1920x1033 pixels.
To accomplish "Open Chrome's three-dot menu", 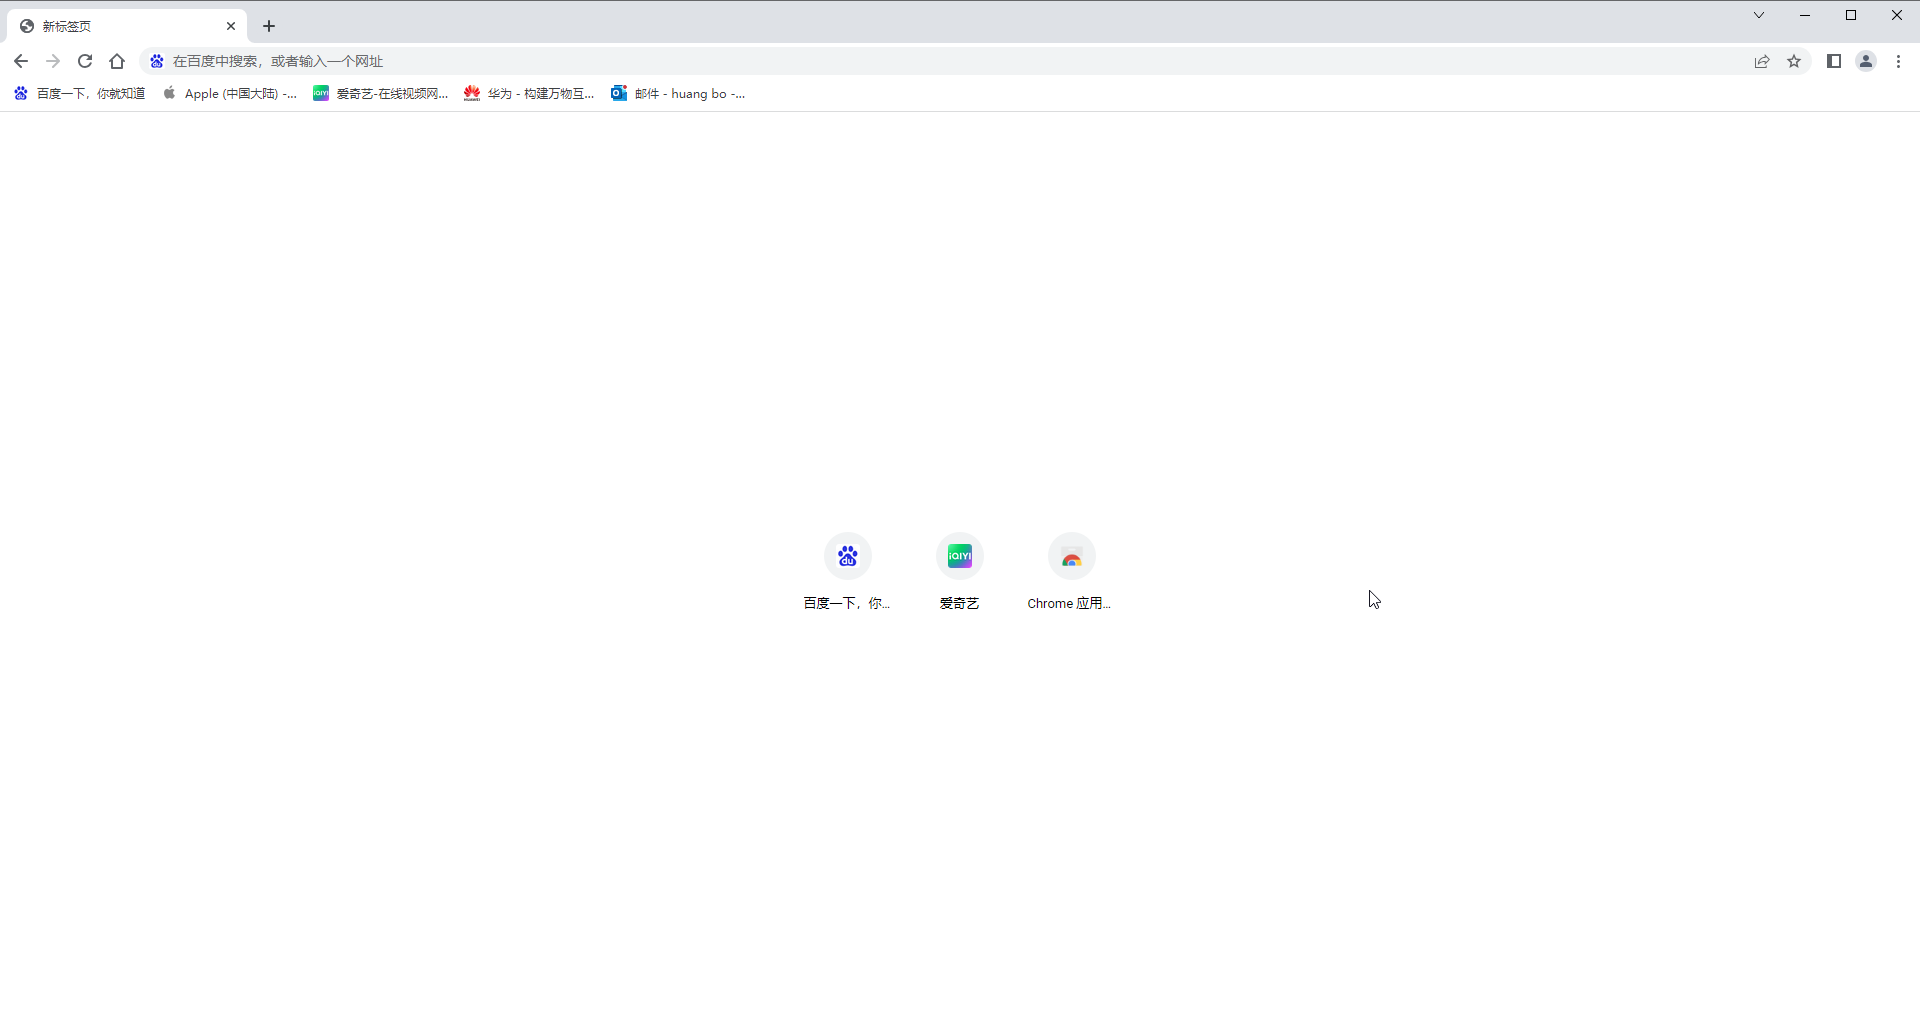I will pos(1898,61).
